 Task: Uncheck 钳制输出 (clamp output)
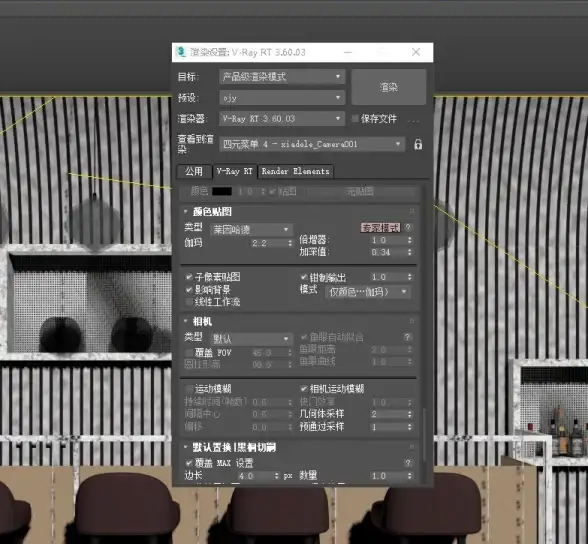tap(304, 277)
